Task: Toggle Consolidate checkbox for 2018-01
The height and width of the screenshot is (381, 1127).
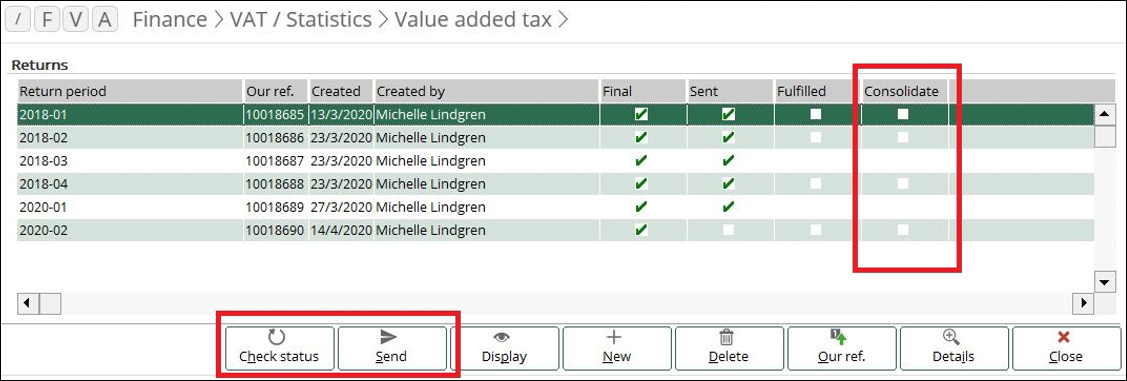Action: pos(903,114)
